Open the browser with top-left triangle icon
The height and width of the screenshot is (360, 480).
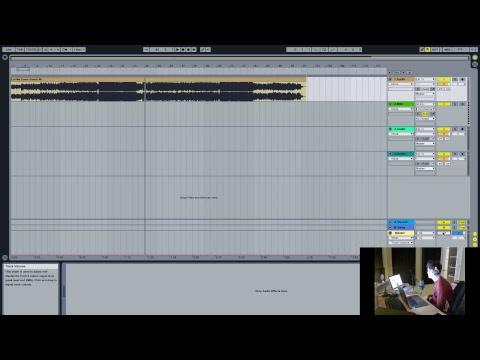[5, 57]
